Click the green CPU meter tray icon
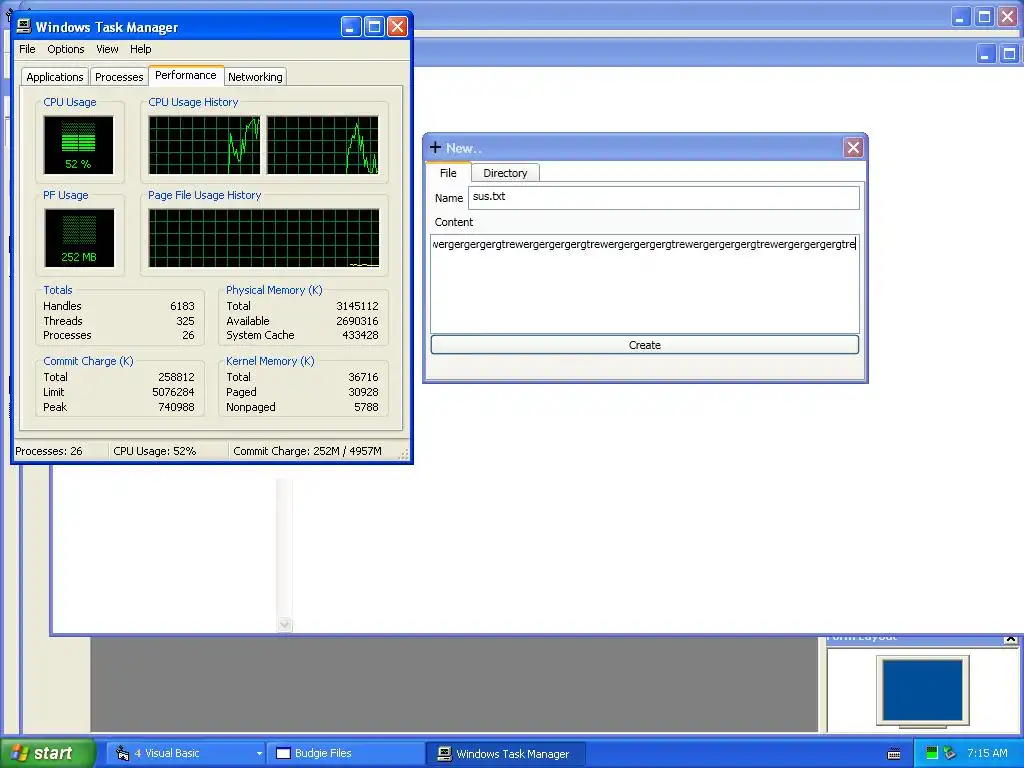 coord(932,753)
